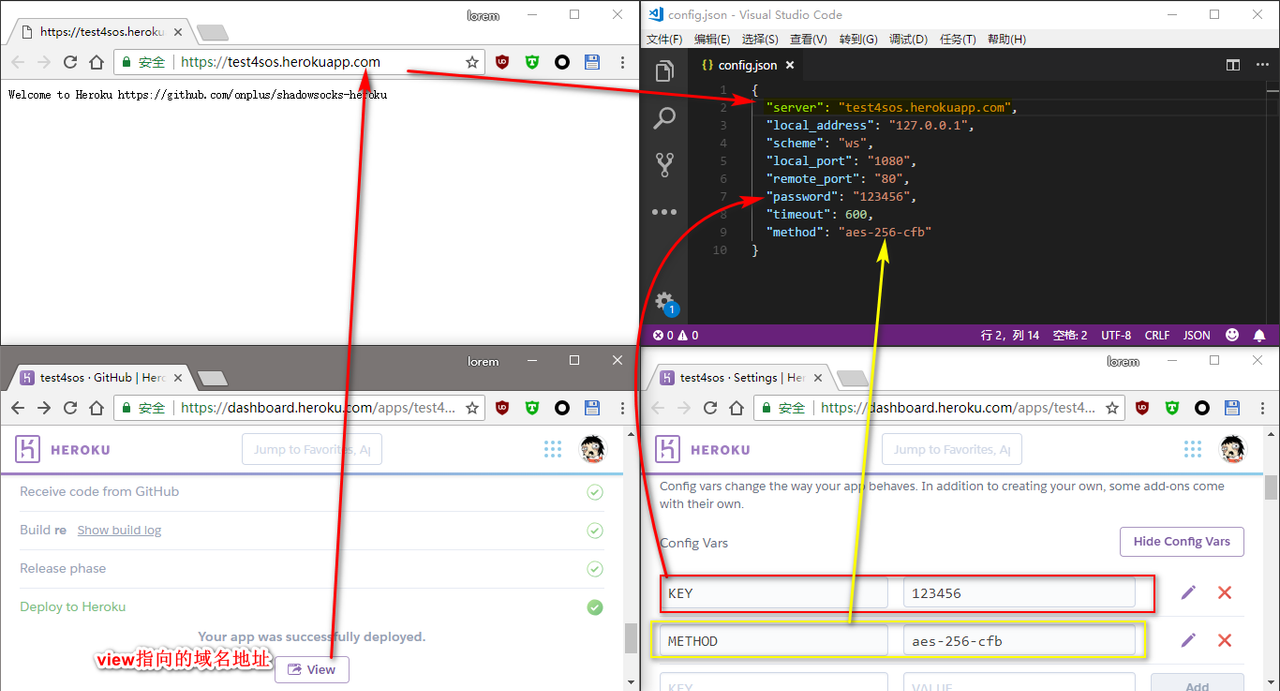Open the editor more actions ellipsis in VS Code
Screen dimensions: 1280x691
click(1261, 65)
